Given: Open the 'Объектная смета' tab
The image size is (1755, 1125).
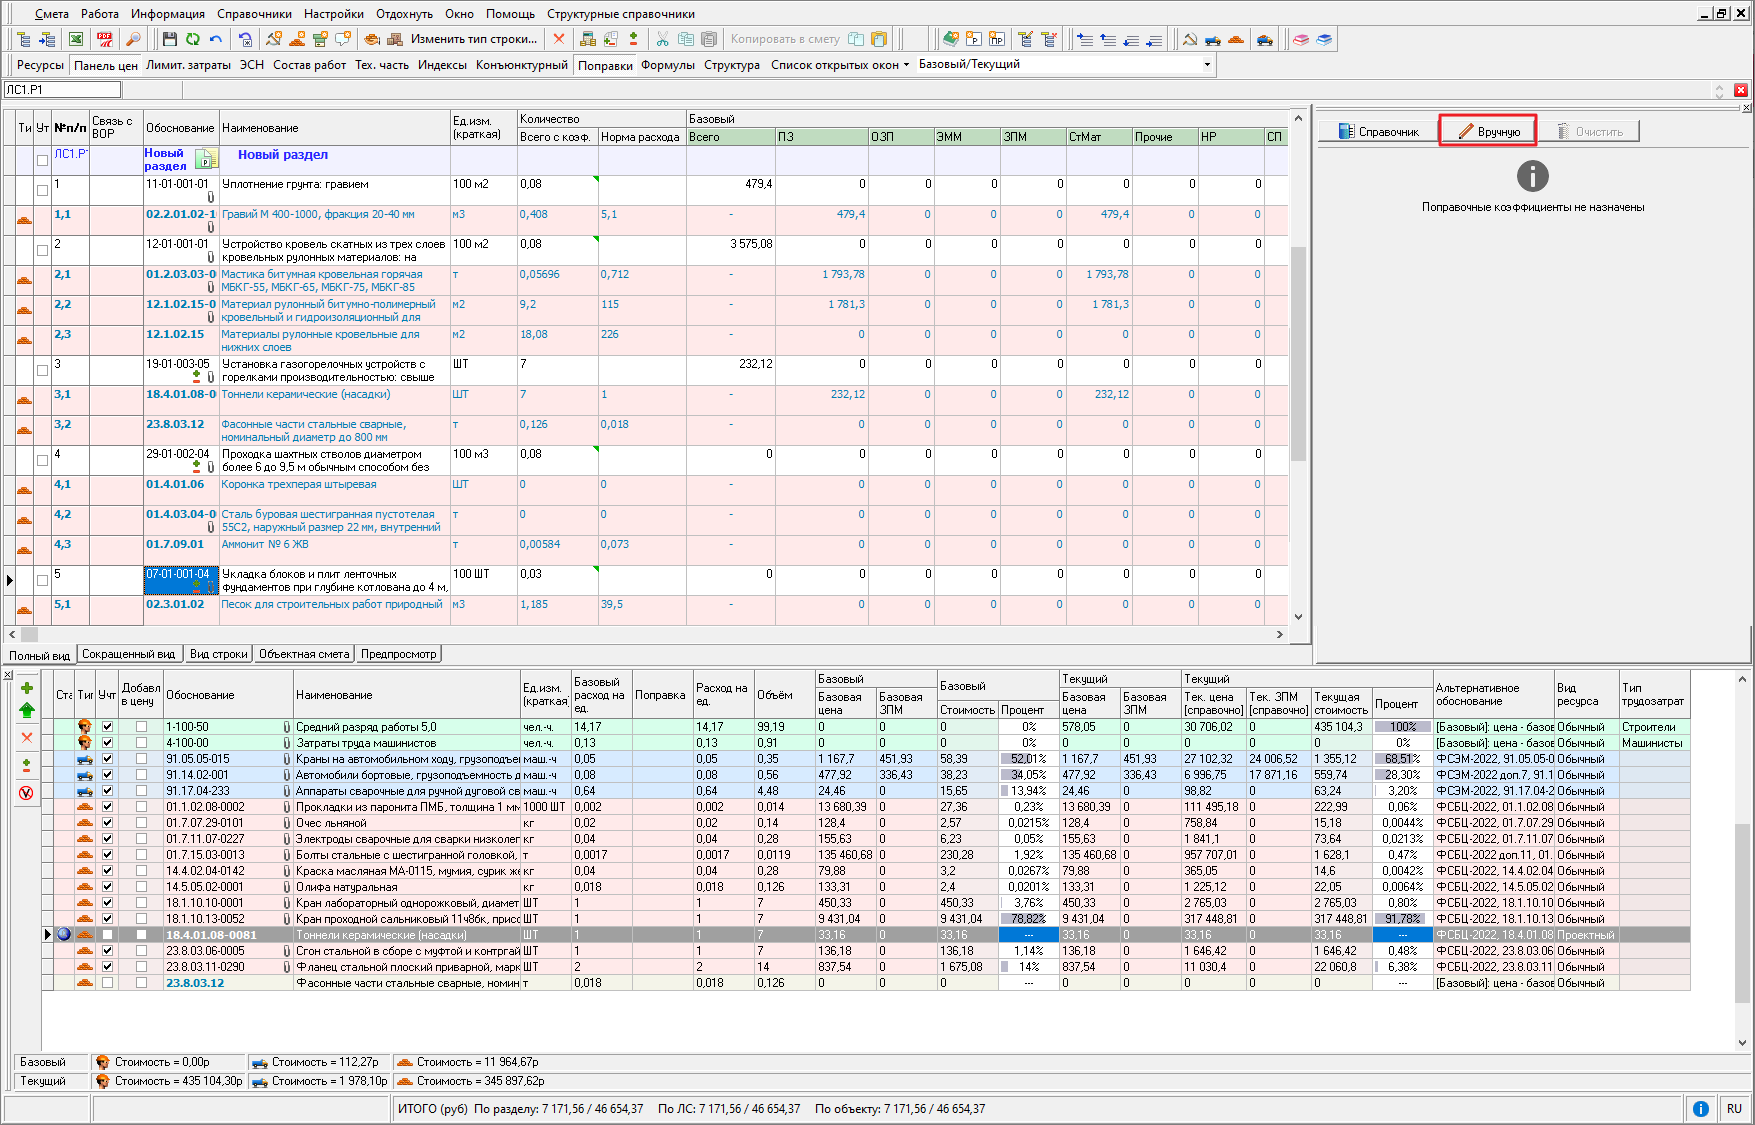Looking at the screenshot, I should (x=304, y=654).
